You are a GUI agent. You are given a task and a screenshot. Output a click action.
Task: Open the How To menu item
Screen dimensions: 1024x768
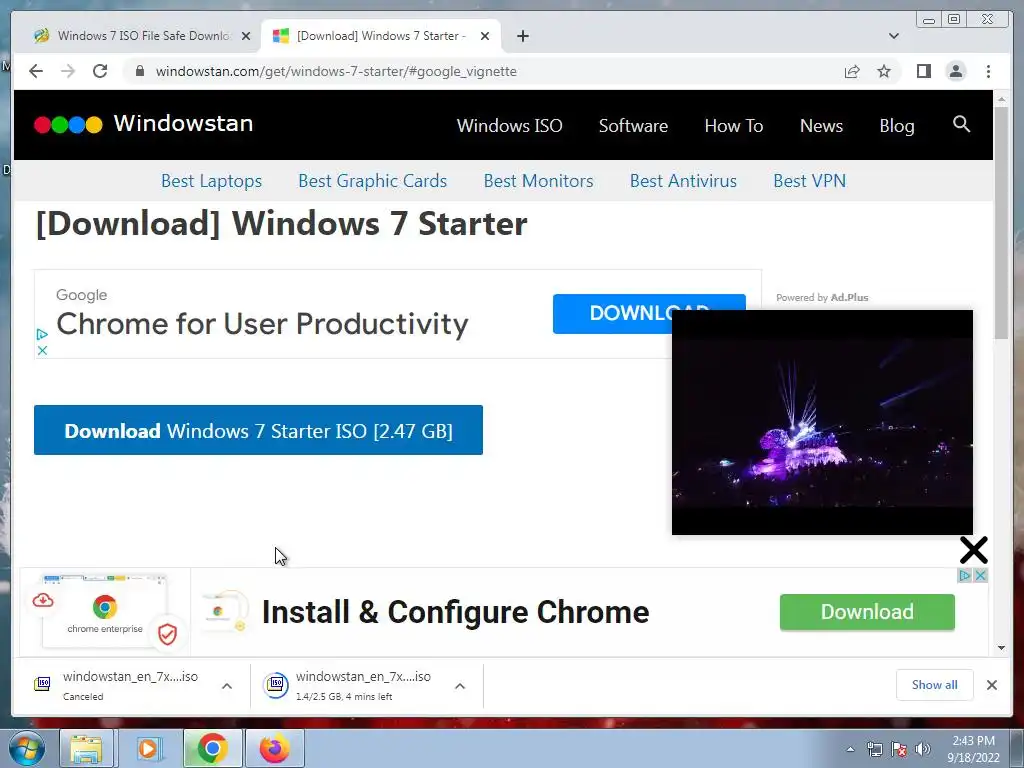[733, 125]
